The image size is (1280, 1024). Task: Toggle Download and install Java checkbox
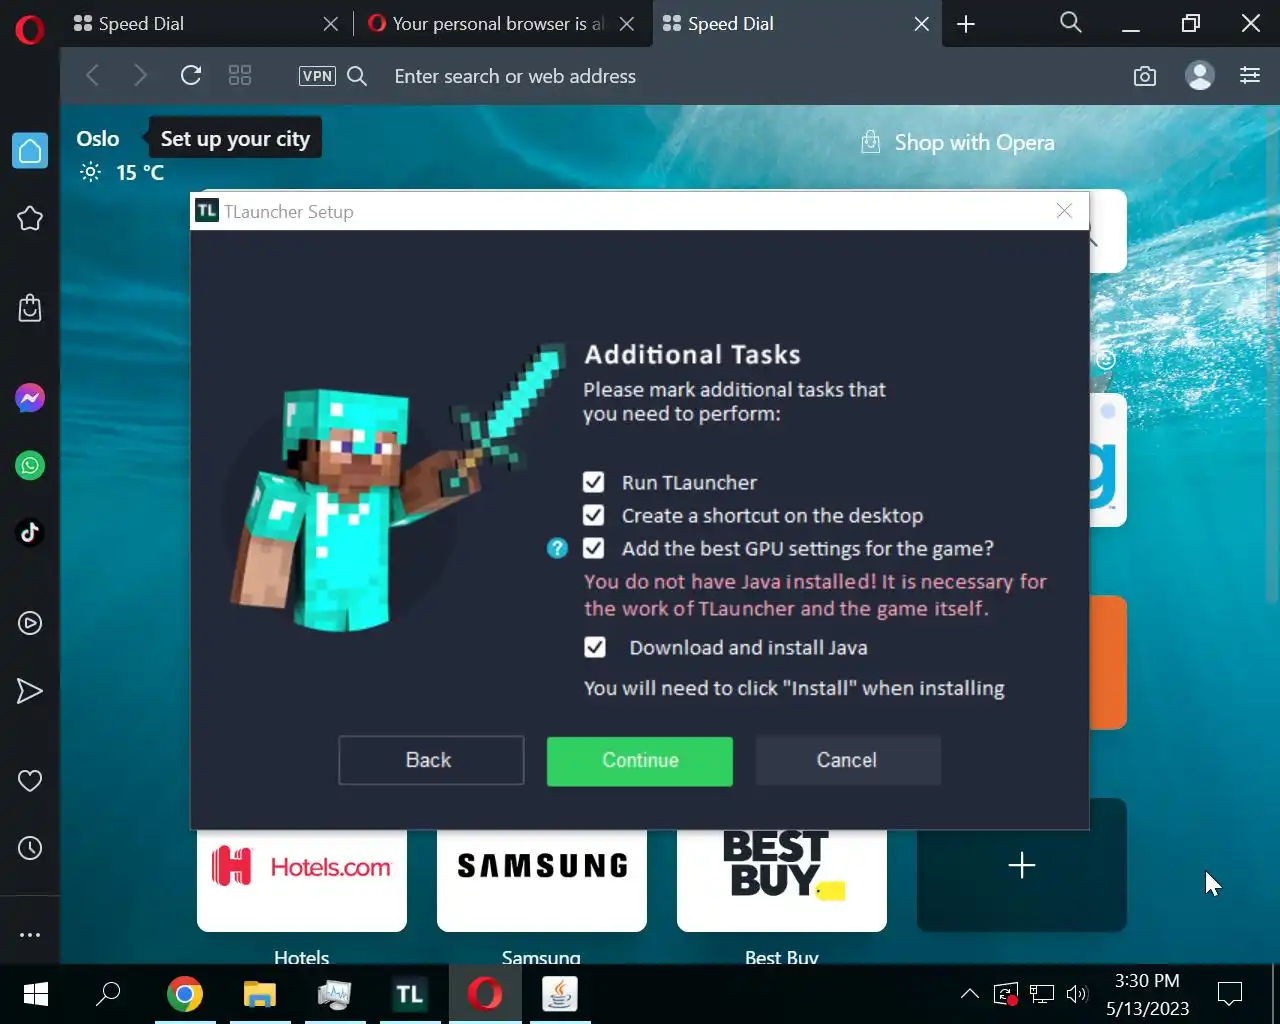point(594,647)
